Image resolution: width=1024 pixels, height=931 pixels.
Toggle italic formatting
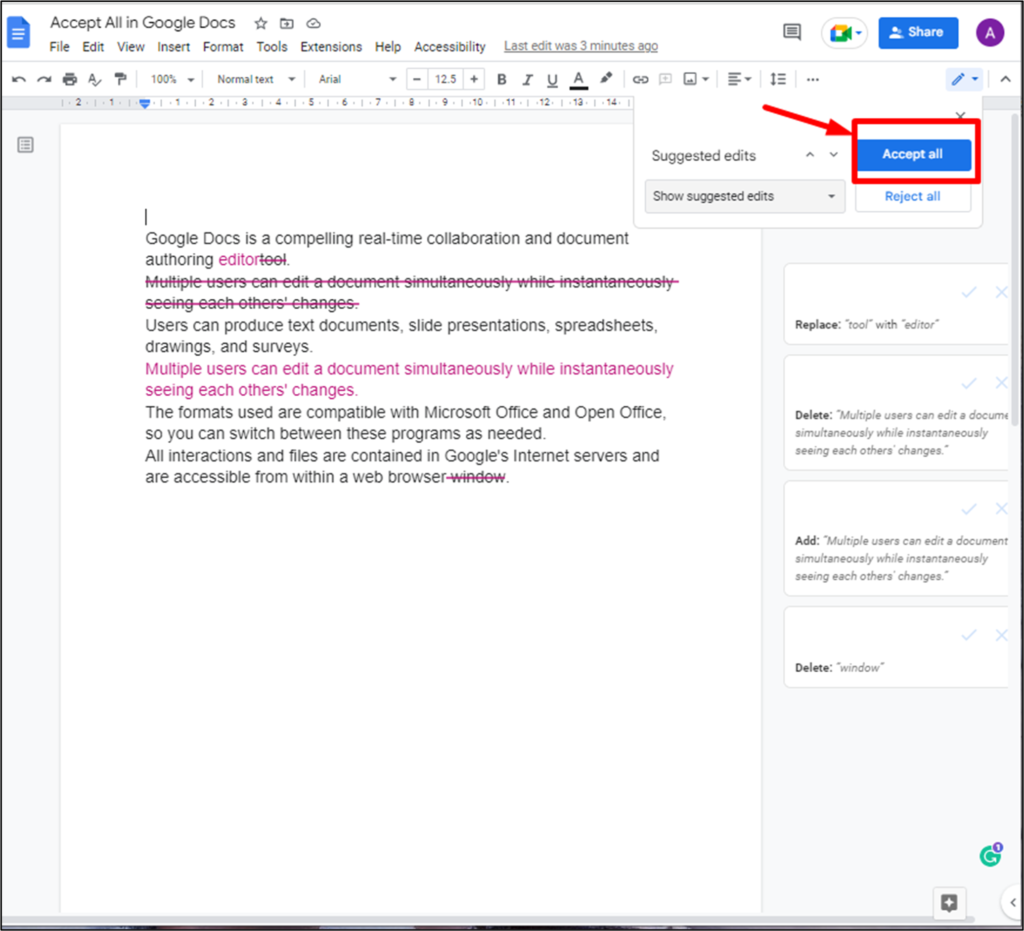coord(527,80)
